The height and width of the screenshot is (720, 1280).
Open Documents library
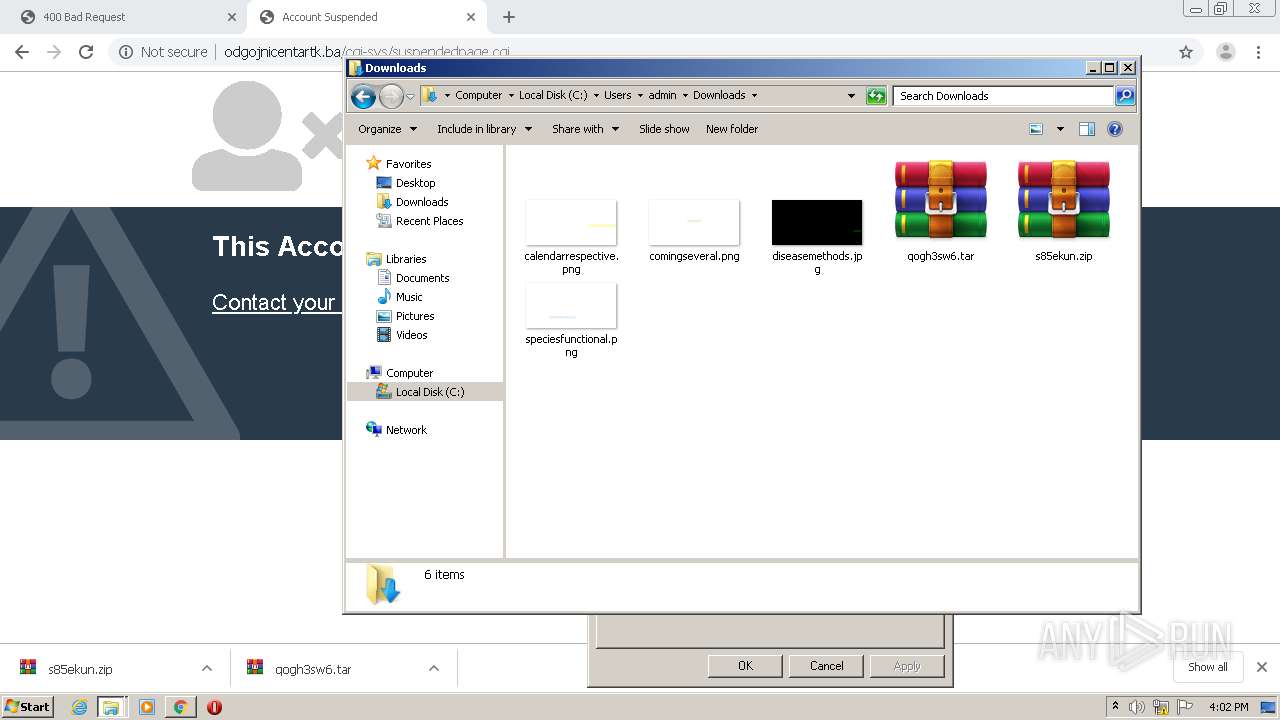pyautogui.click(x=422, y=278)
